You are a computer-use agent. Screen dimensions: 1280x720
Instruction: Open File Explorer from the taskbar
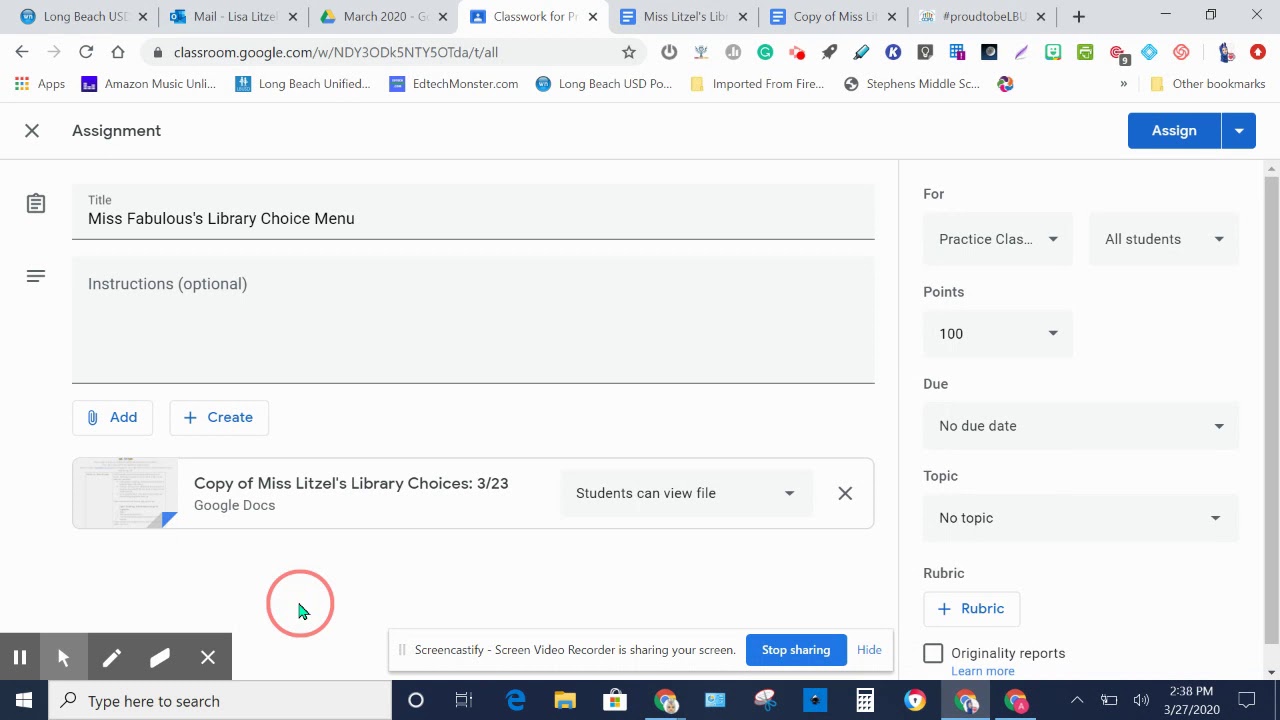pyautogui.click(x=565, y=701)
